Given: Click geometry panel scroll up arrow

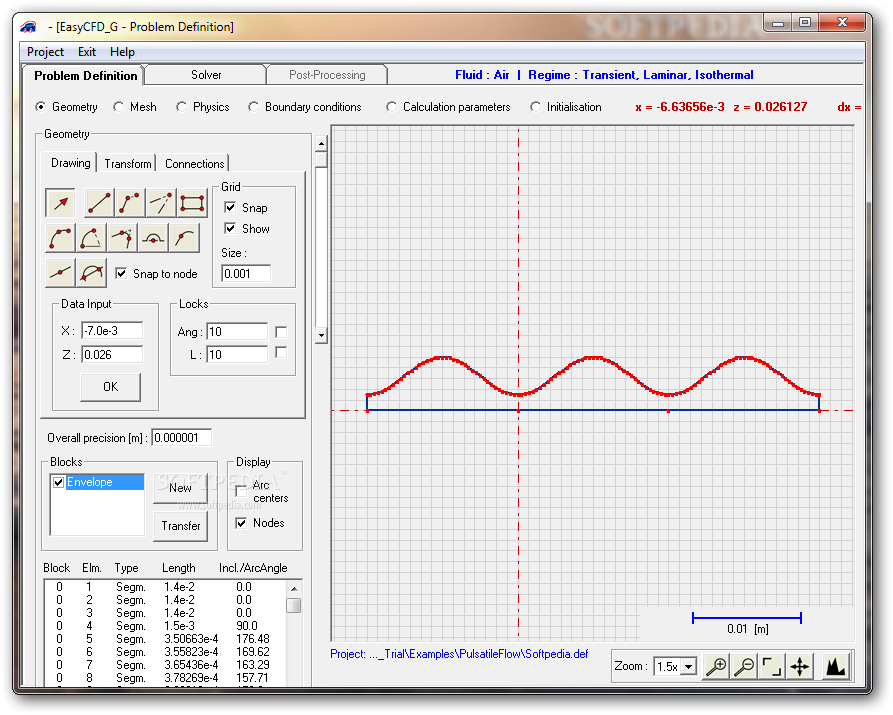Looking at the screenshot, I should (321, 144).
